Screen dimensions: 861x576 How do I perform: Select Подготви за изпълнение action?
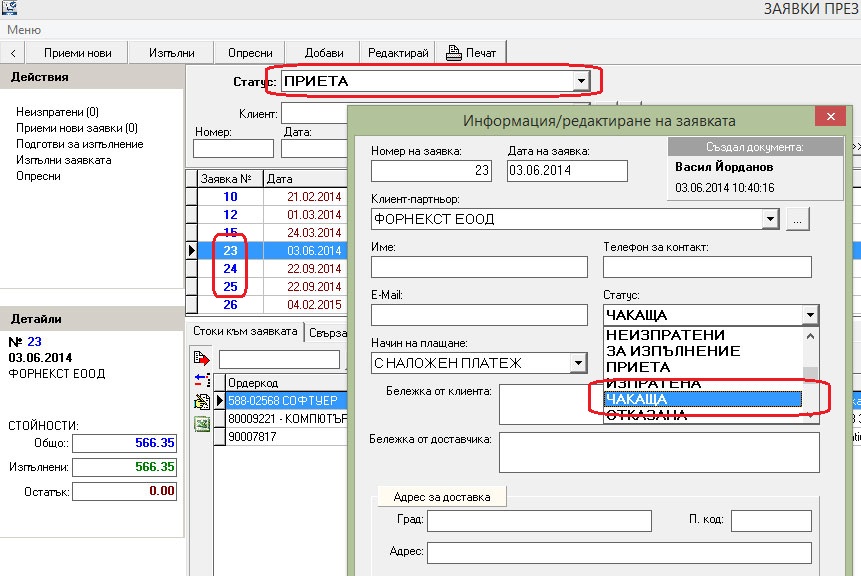coord(80,144)
